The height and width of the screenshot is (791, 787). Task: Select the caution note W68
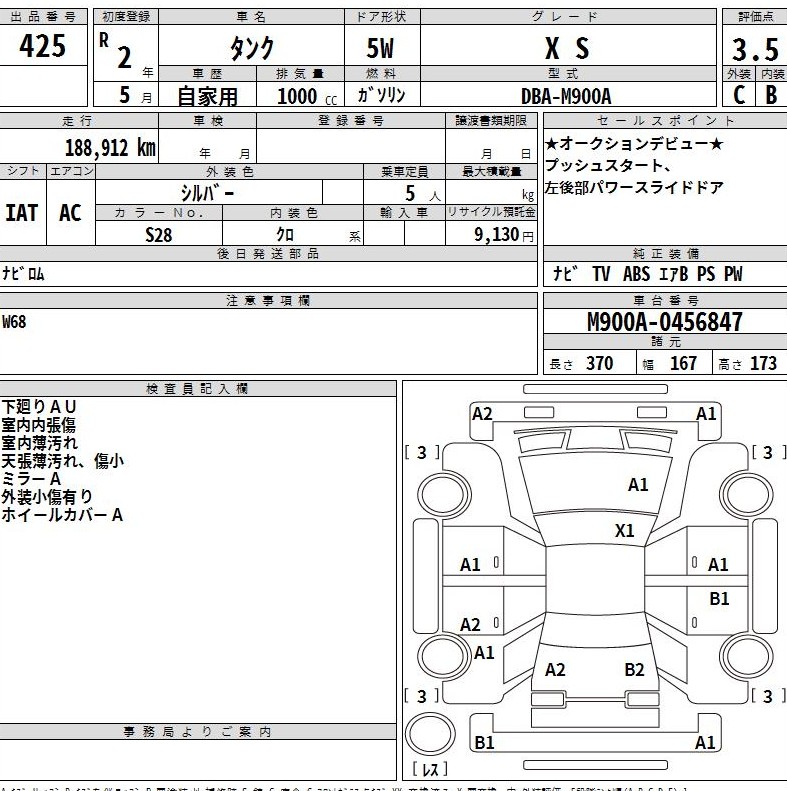(14, 321)
